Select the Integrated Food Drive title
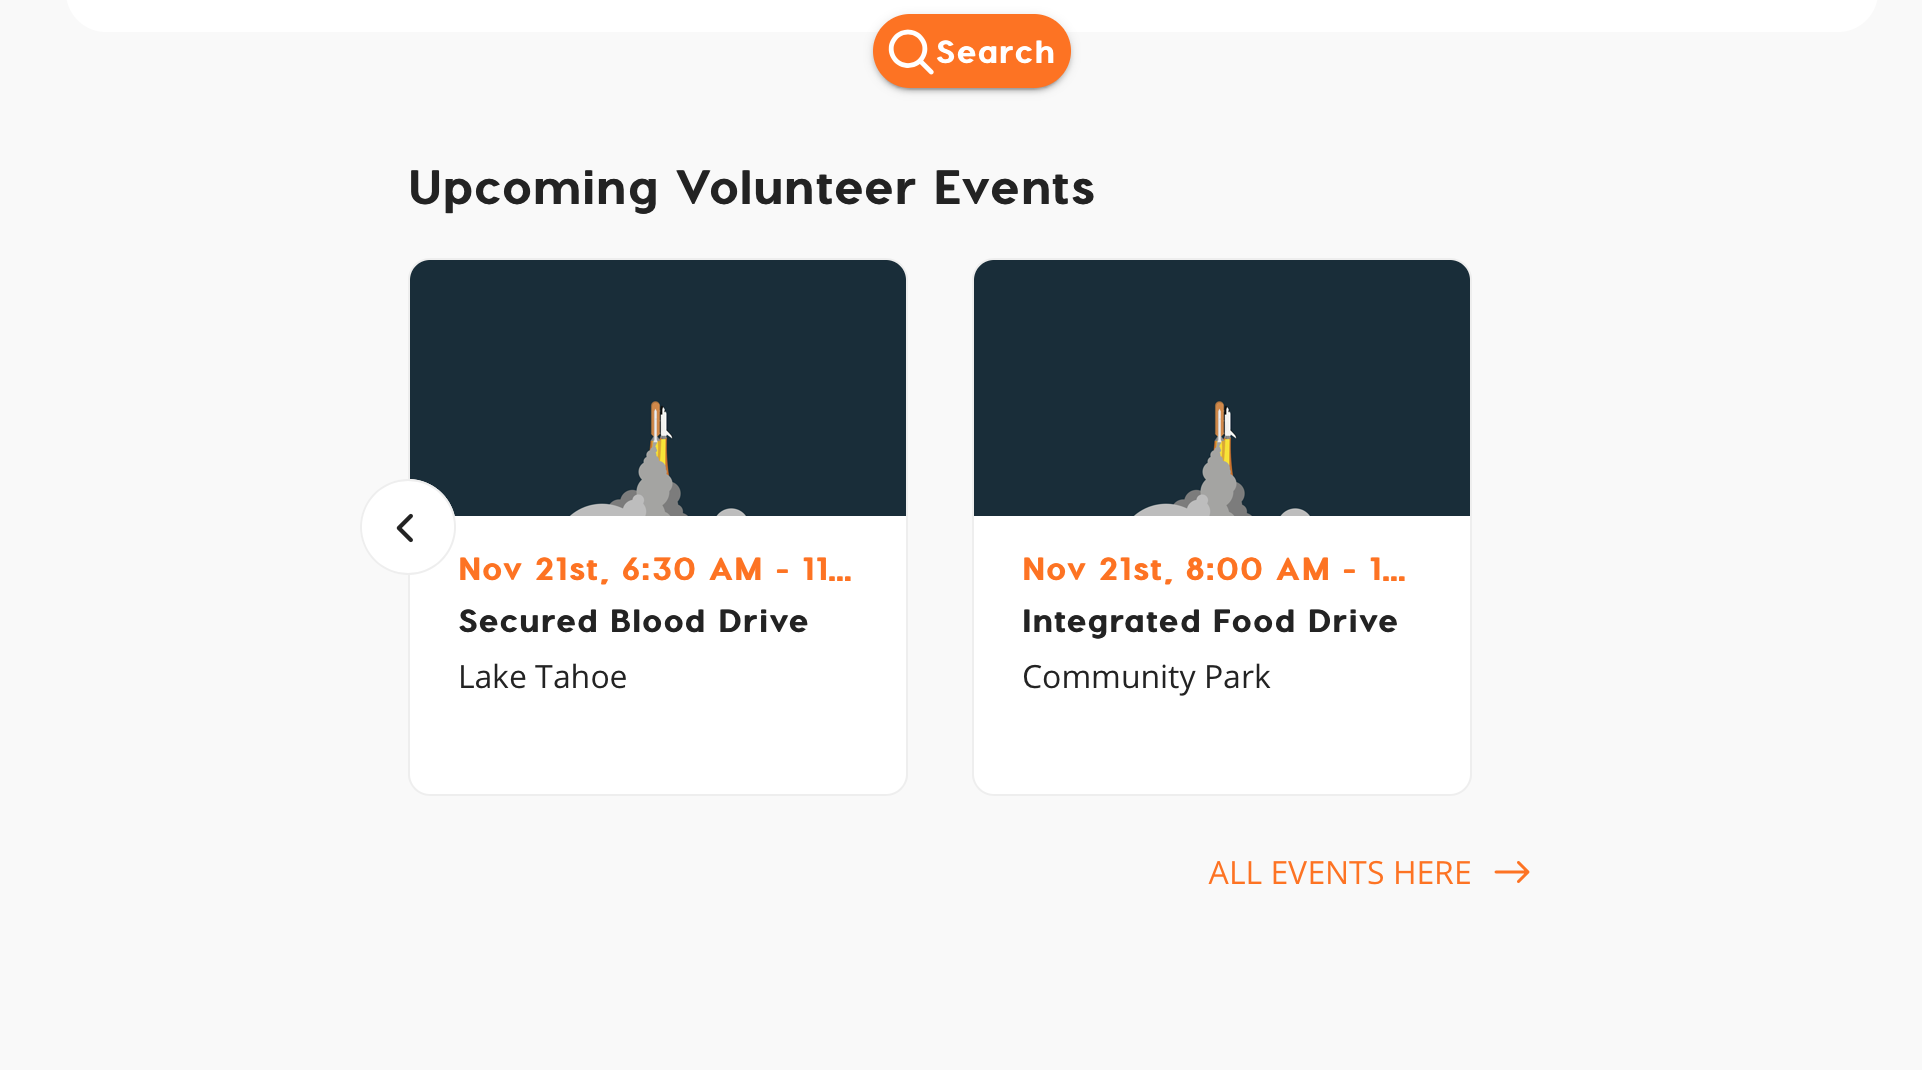This screenshot has height=1070, width=1922. pyautogui.click(x=1210, y=621)
